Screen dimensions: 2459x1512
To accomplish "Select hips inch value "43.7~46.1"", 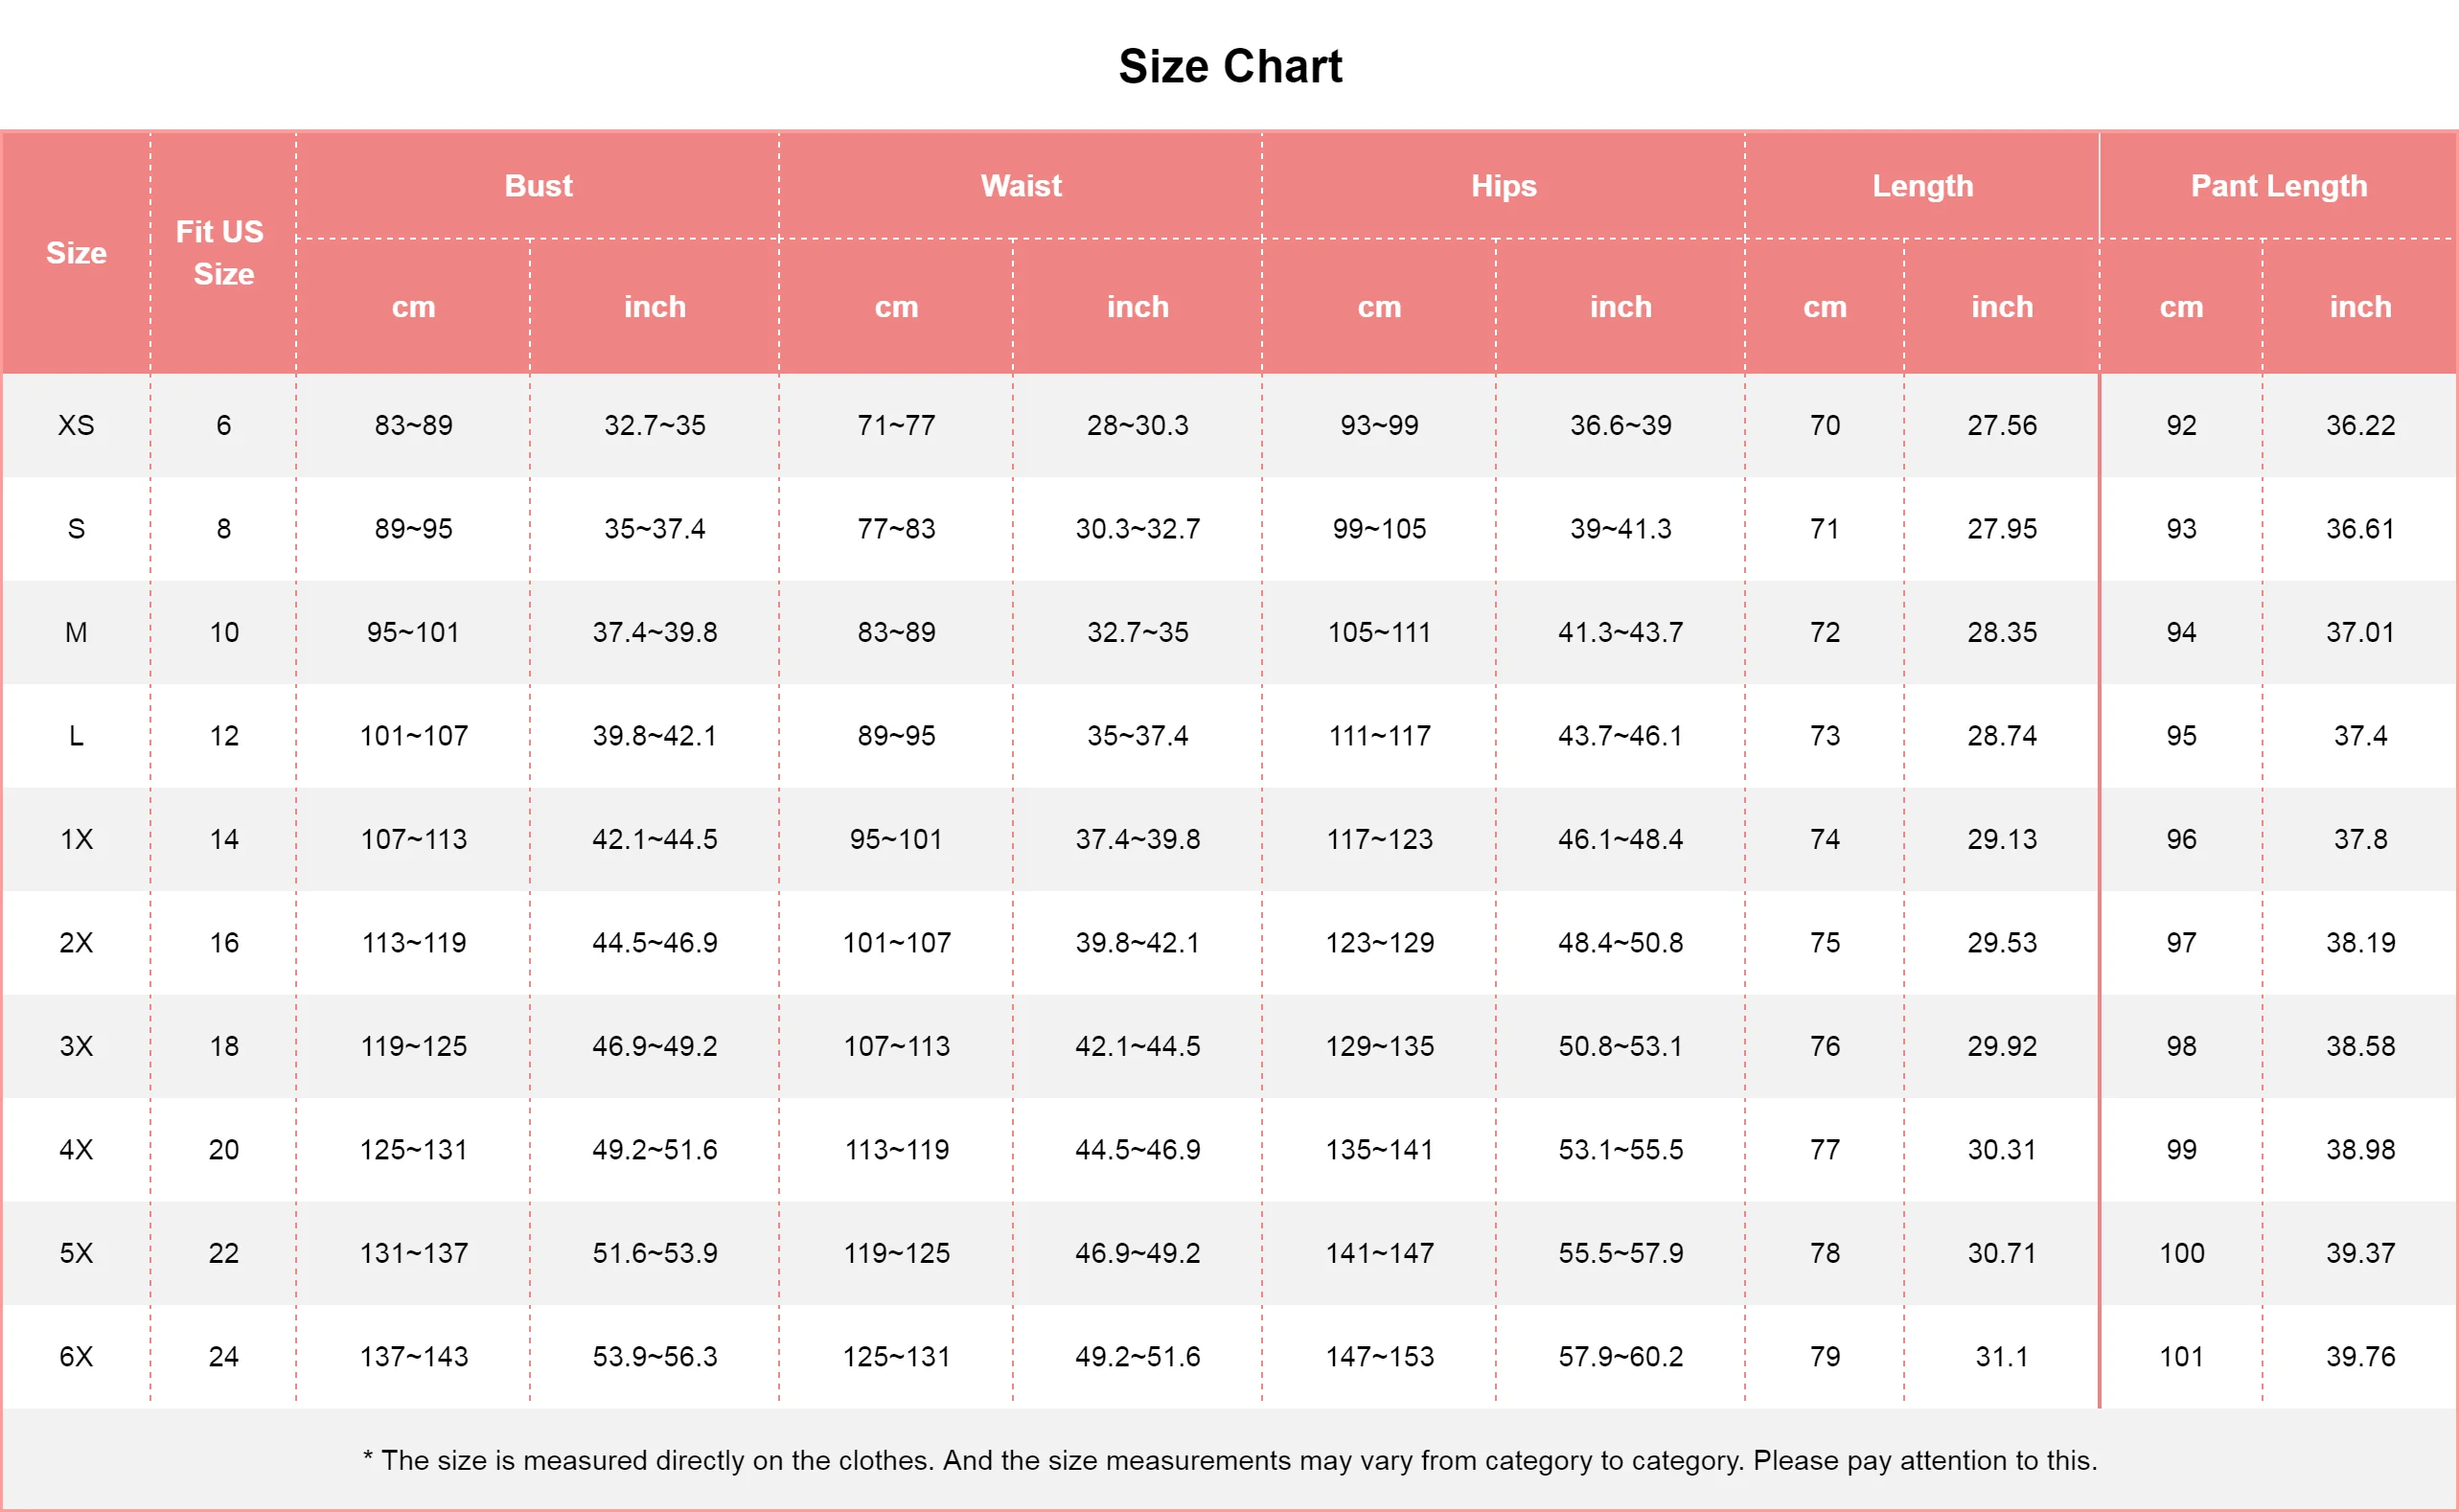I will pos(1621,736).
